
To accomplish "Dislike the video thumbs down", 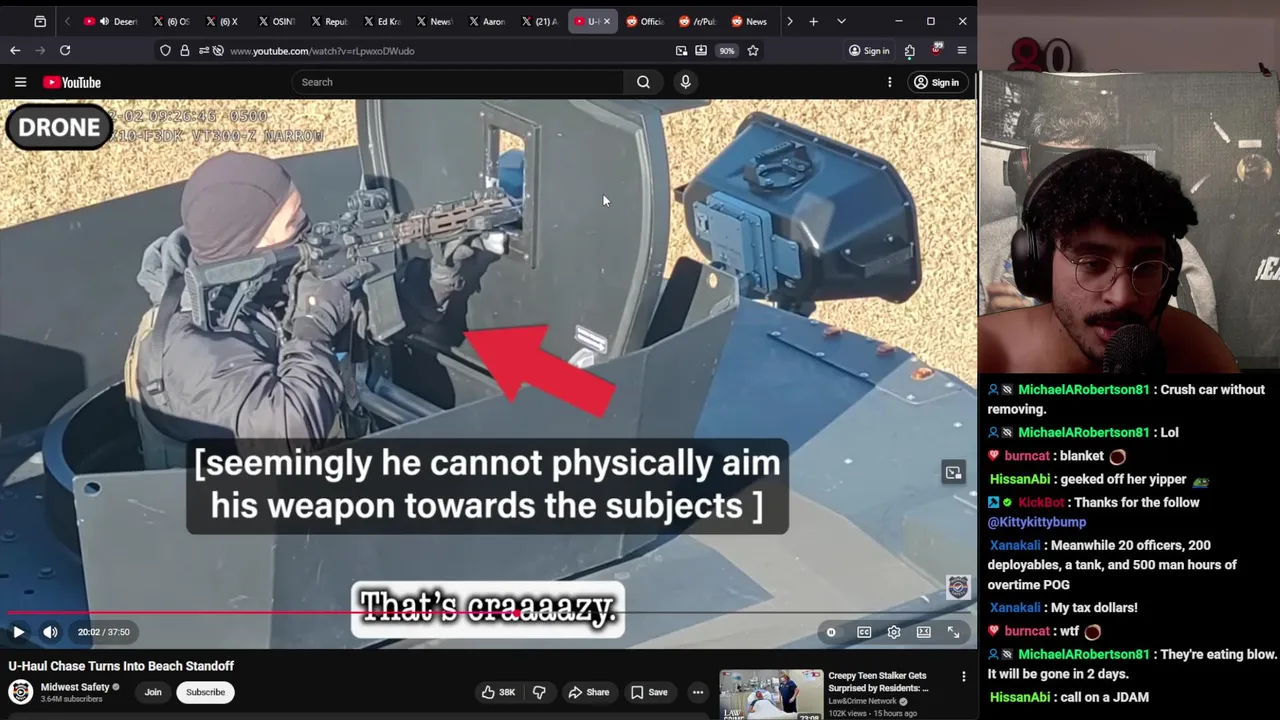I will pos(539,692).
